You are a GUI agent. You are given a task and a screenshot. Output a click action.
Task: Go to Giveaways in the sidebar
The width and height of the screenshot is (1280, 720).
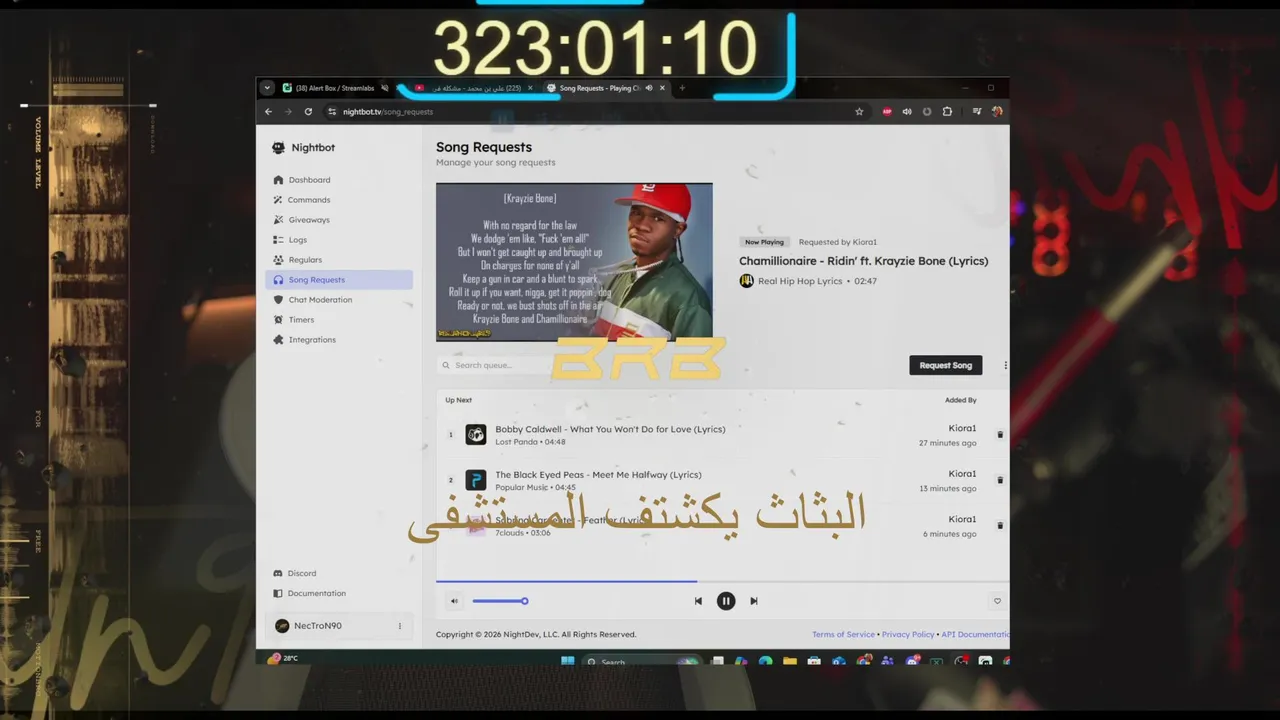pyautogui.click(x=309, y=220)
